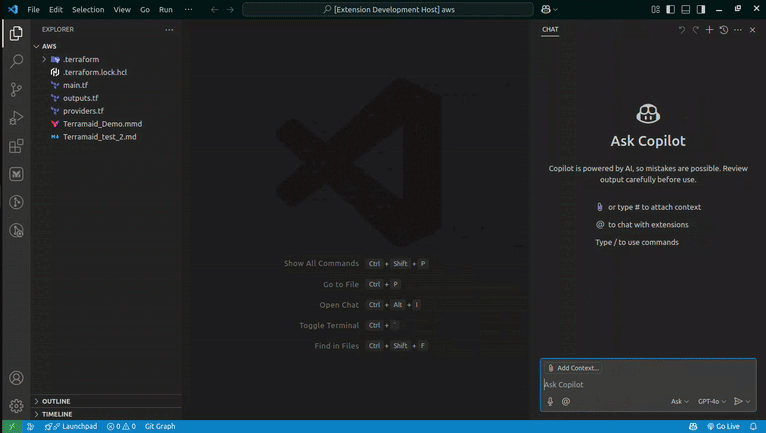Open main.tf file
This screenshot has height=433, width=766.
pyautogui.click(x=75, y=85)
